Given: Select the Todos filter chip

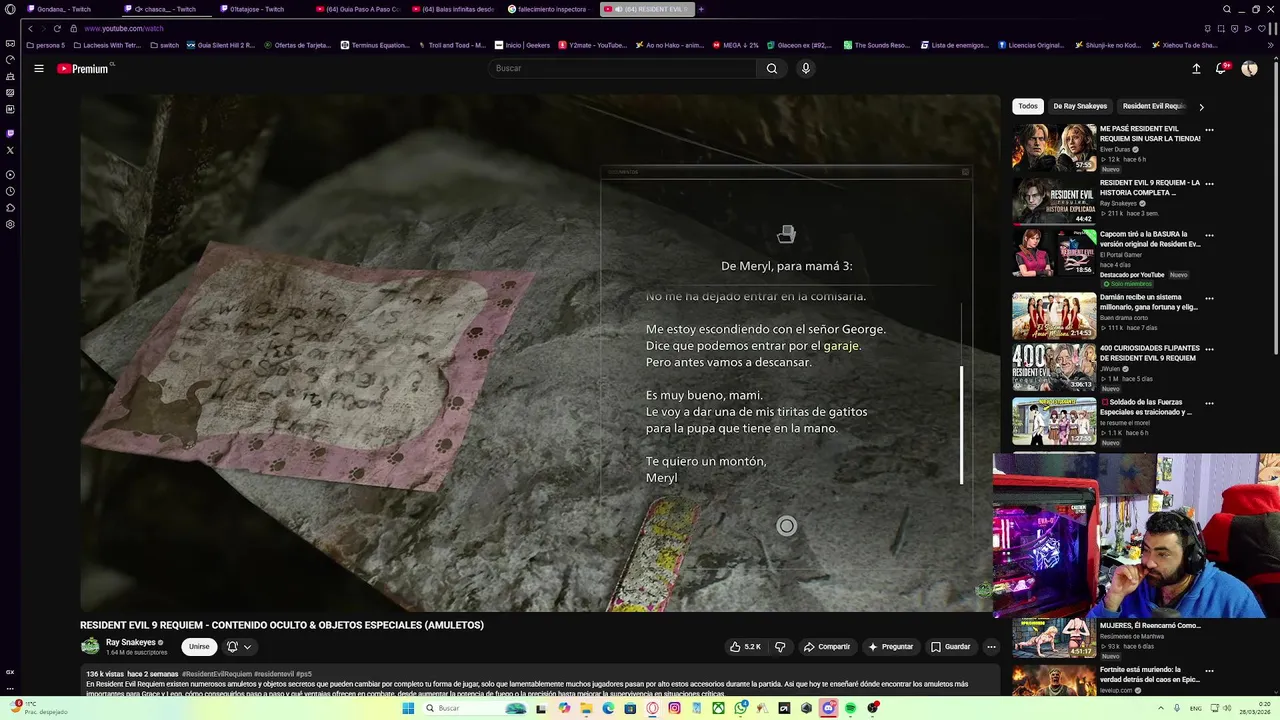Looking at the screenshot, I should coord(1028,106).
